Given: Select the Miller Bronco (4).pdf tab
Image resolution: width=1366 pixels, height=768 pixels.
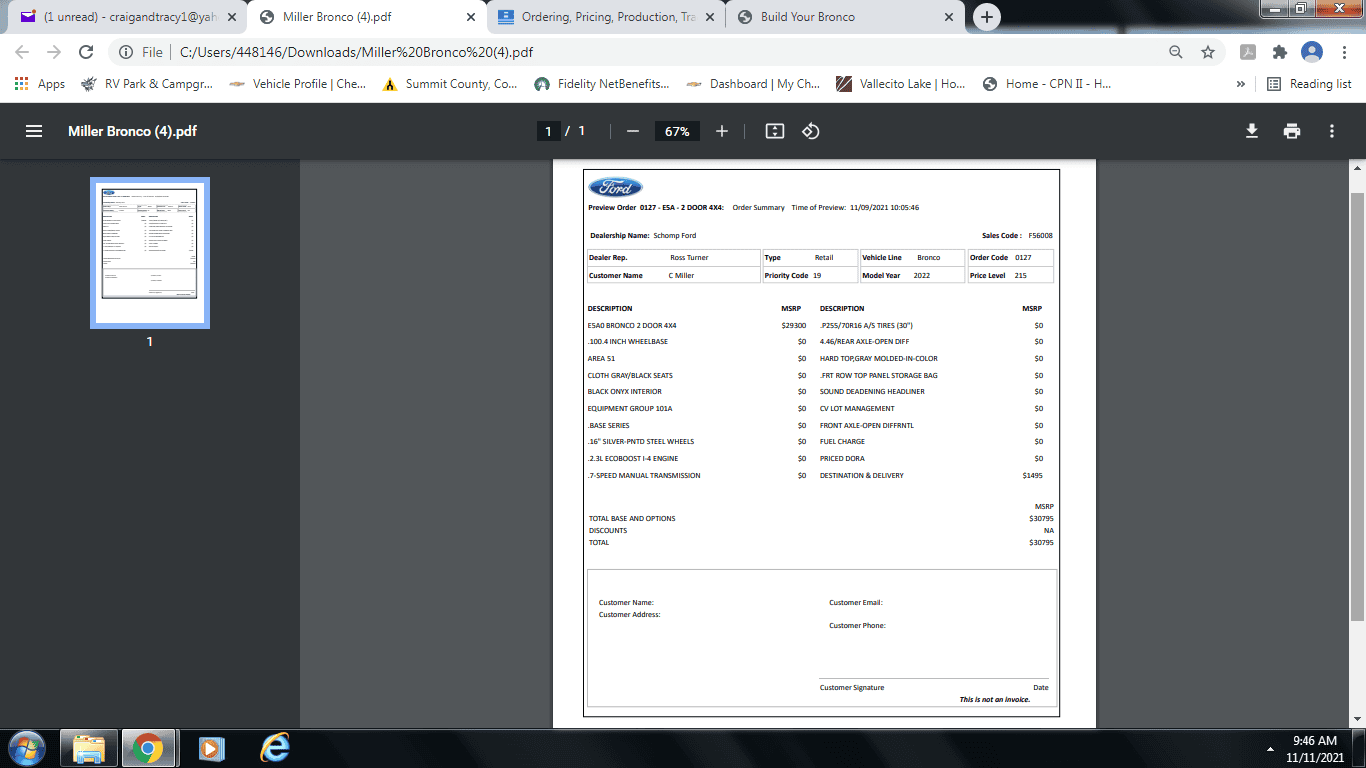Looking at the screenshot, I should [368, 17].
